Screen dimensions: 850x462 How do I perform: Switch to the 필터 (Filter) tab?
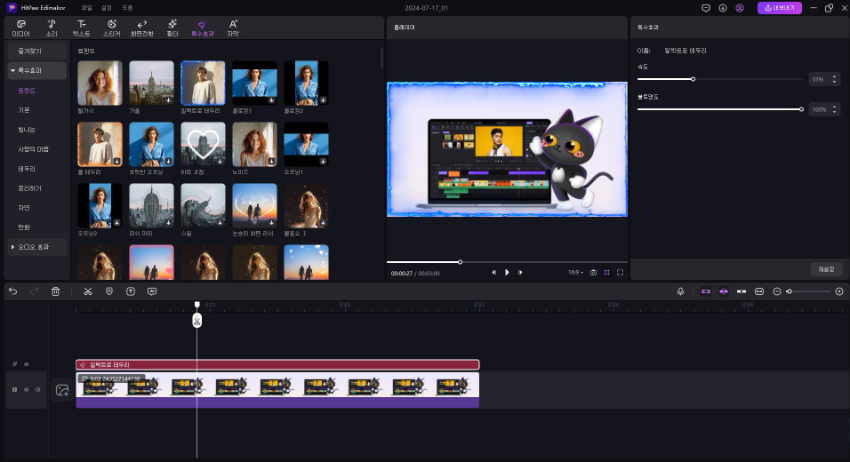point(172,26)
